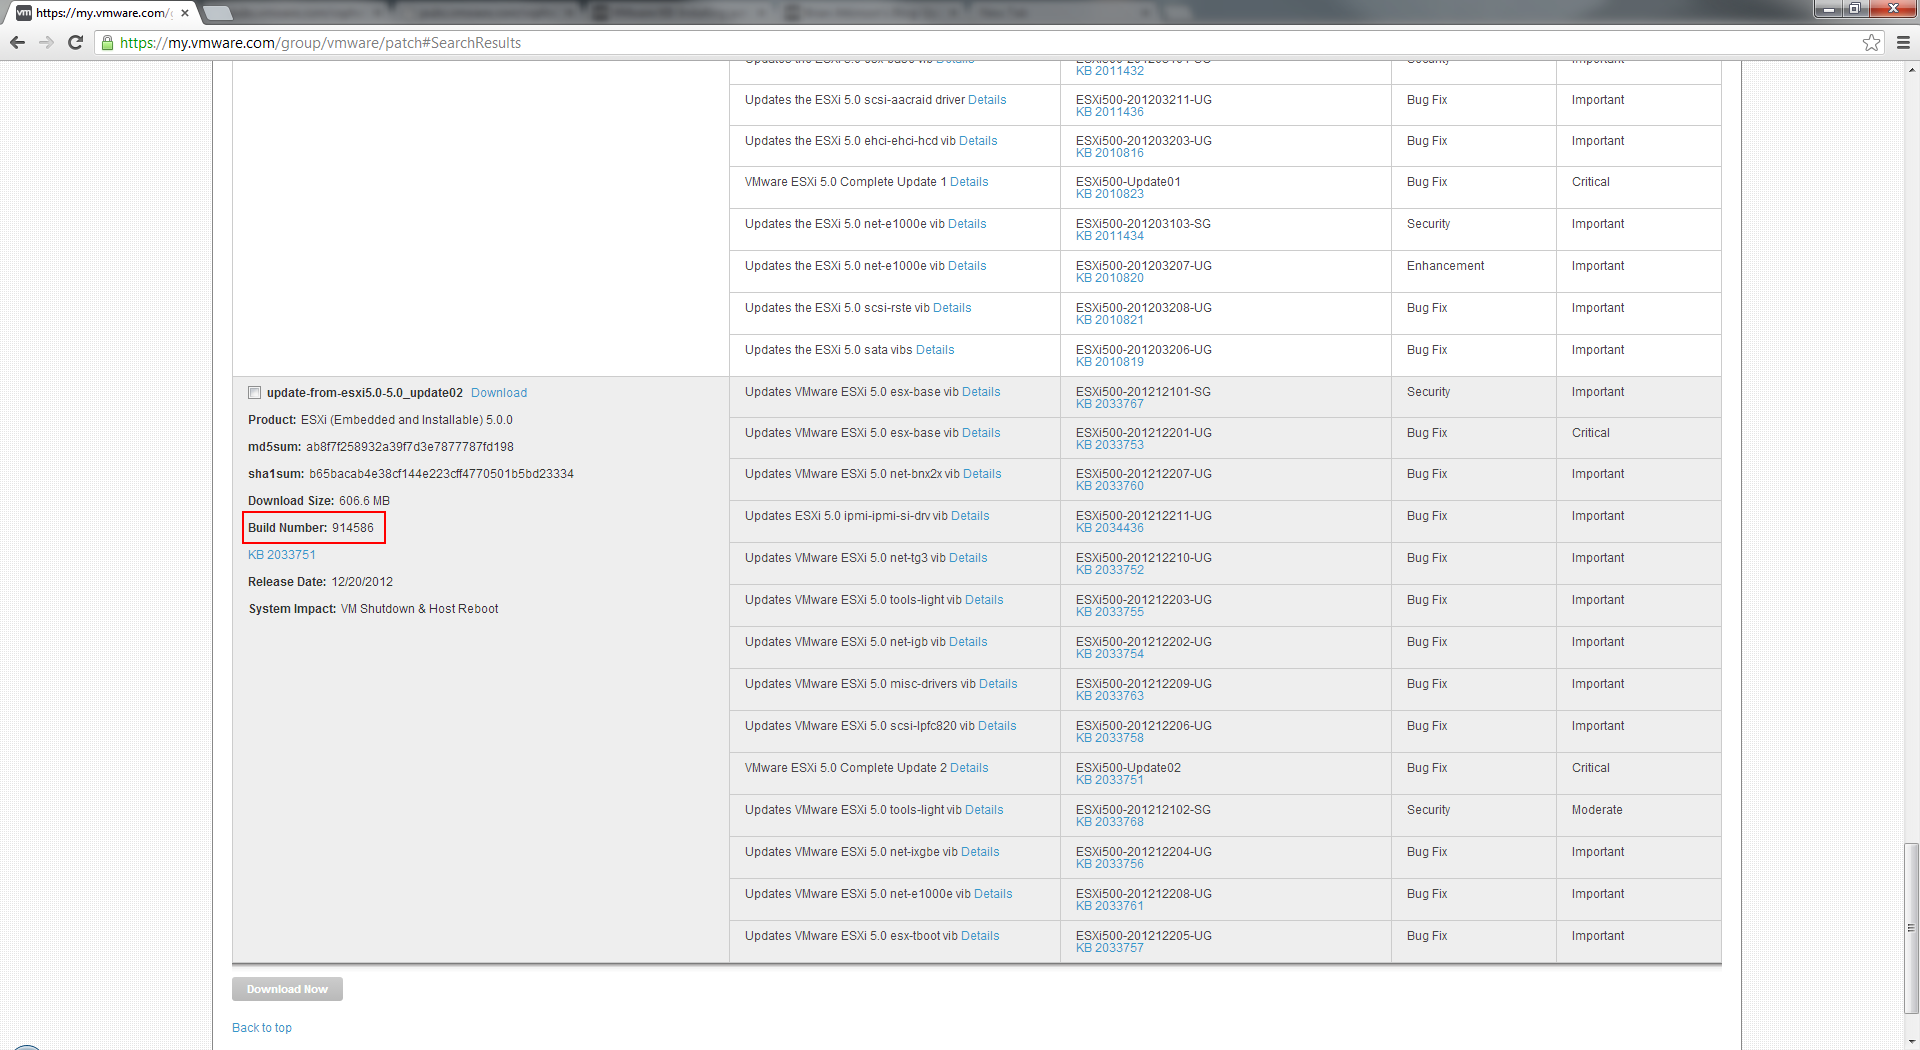
Task: Open Details for ESXi 5.0 Complete Update 1
Action: coord(969,182)
